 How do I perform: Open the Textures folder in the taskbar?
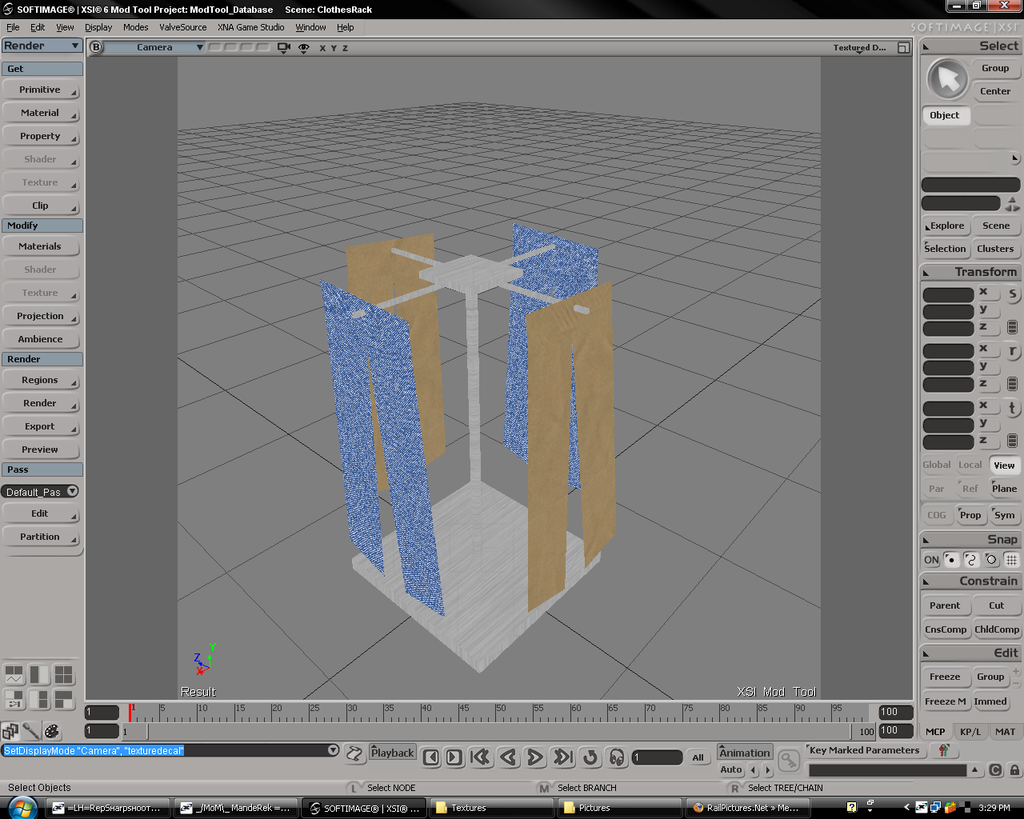[492, 808]
